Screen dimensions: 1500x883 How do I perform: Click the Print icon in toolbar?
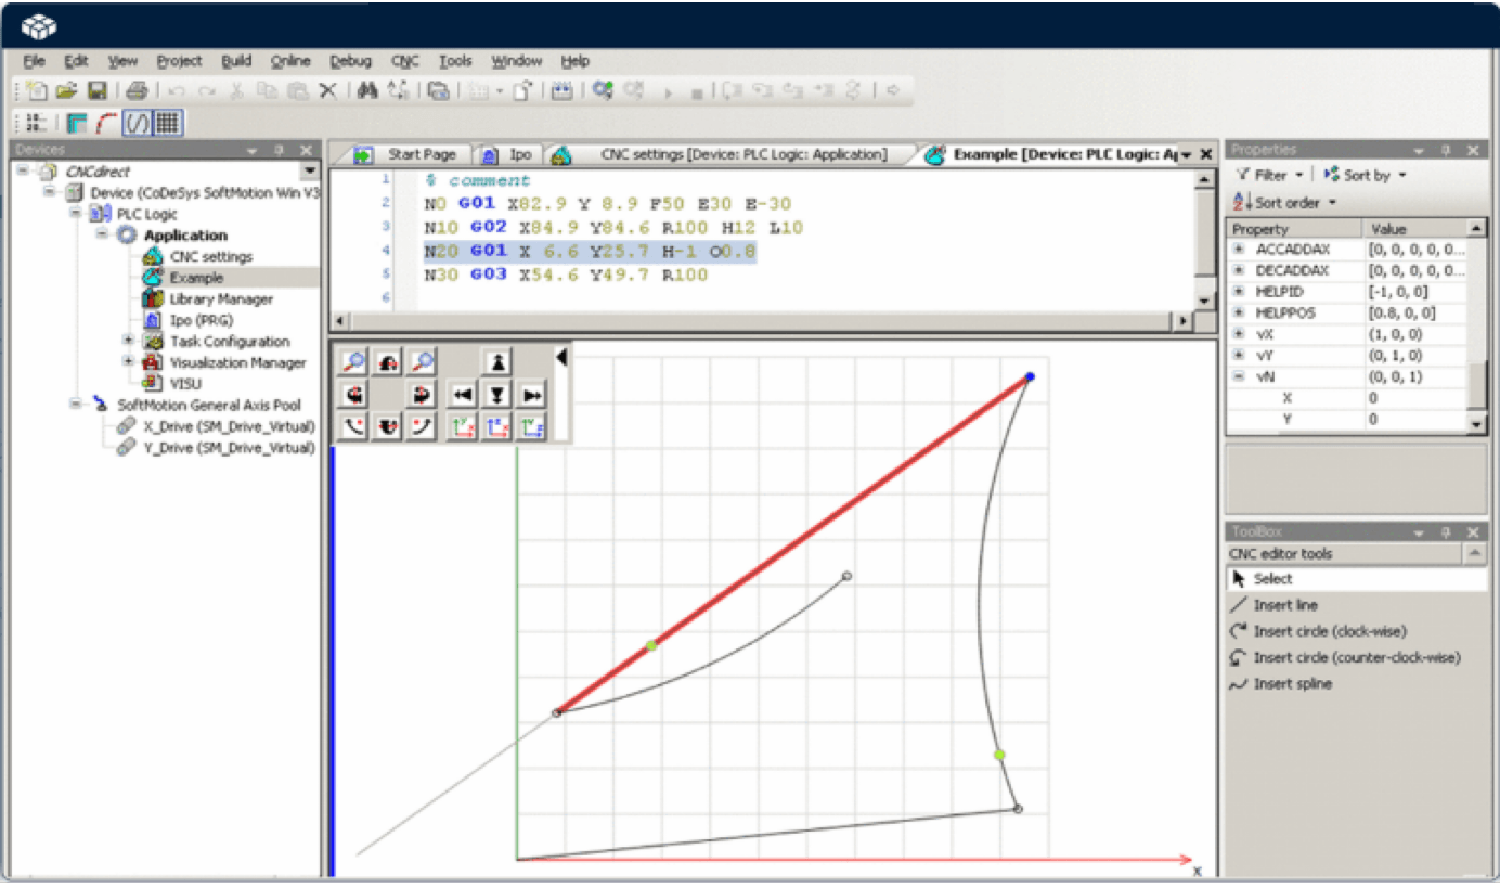point(137,91)
